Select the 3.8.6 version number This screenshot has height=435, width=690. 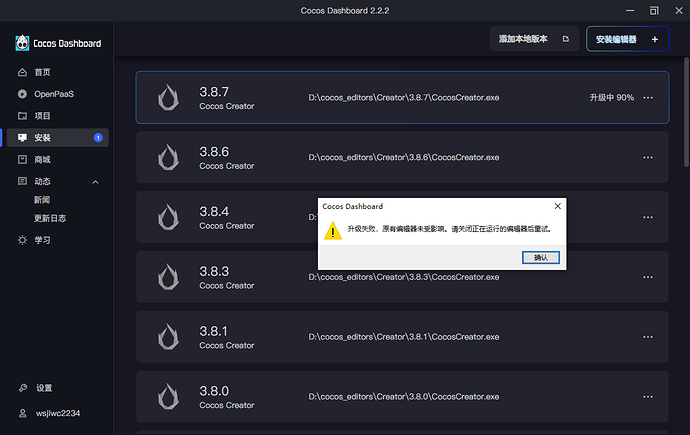point(214,152)
